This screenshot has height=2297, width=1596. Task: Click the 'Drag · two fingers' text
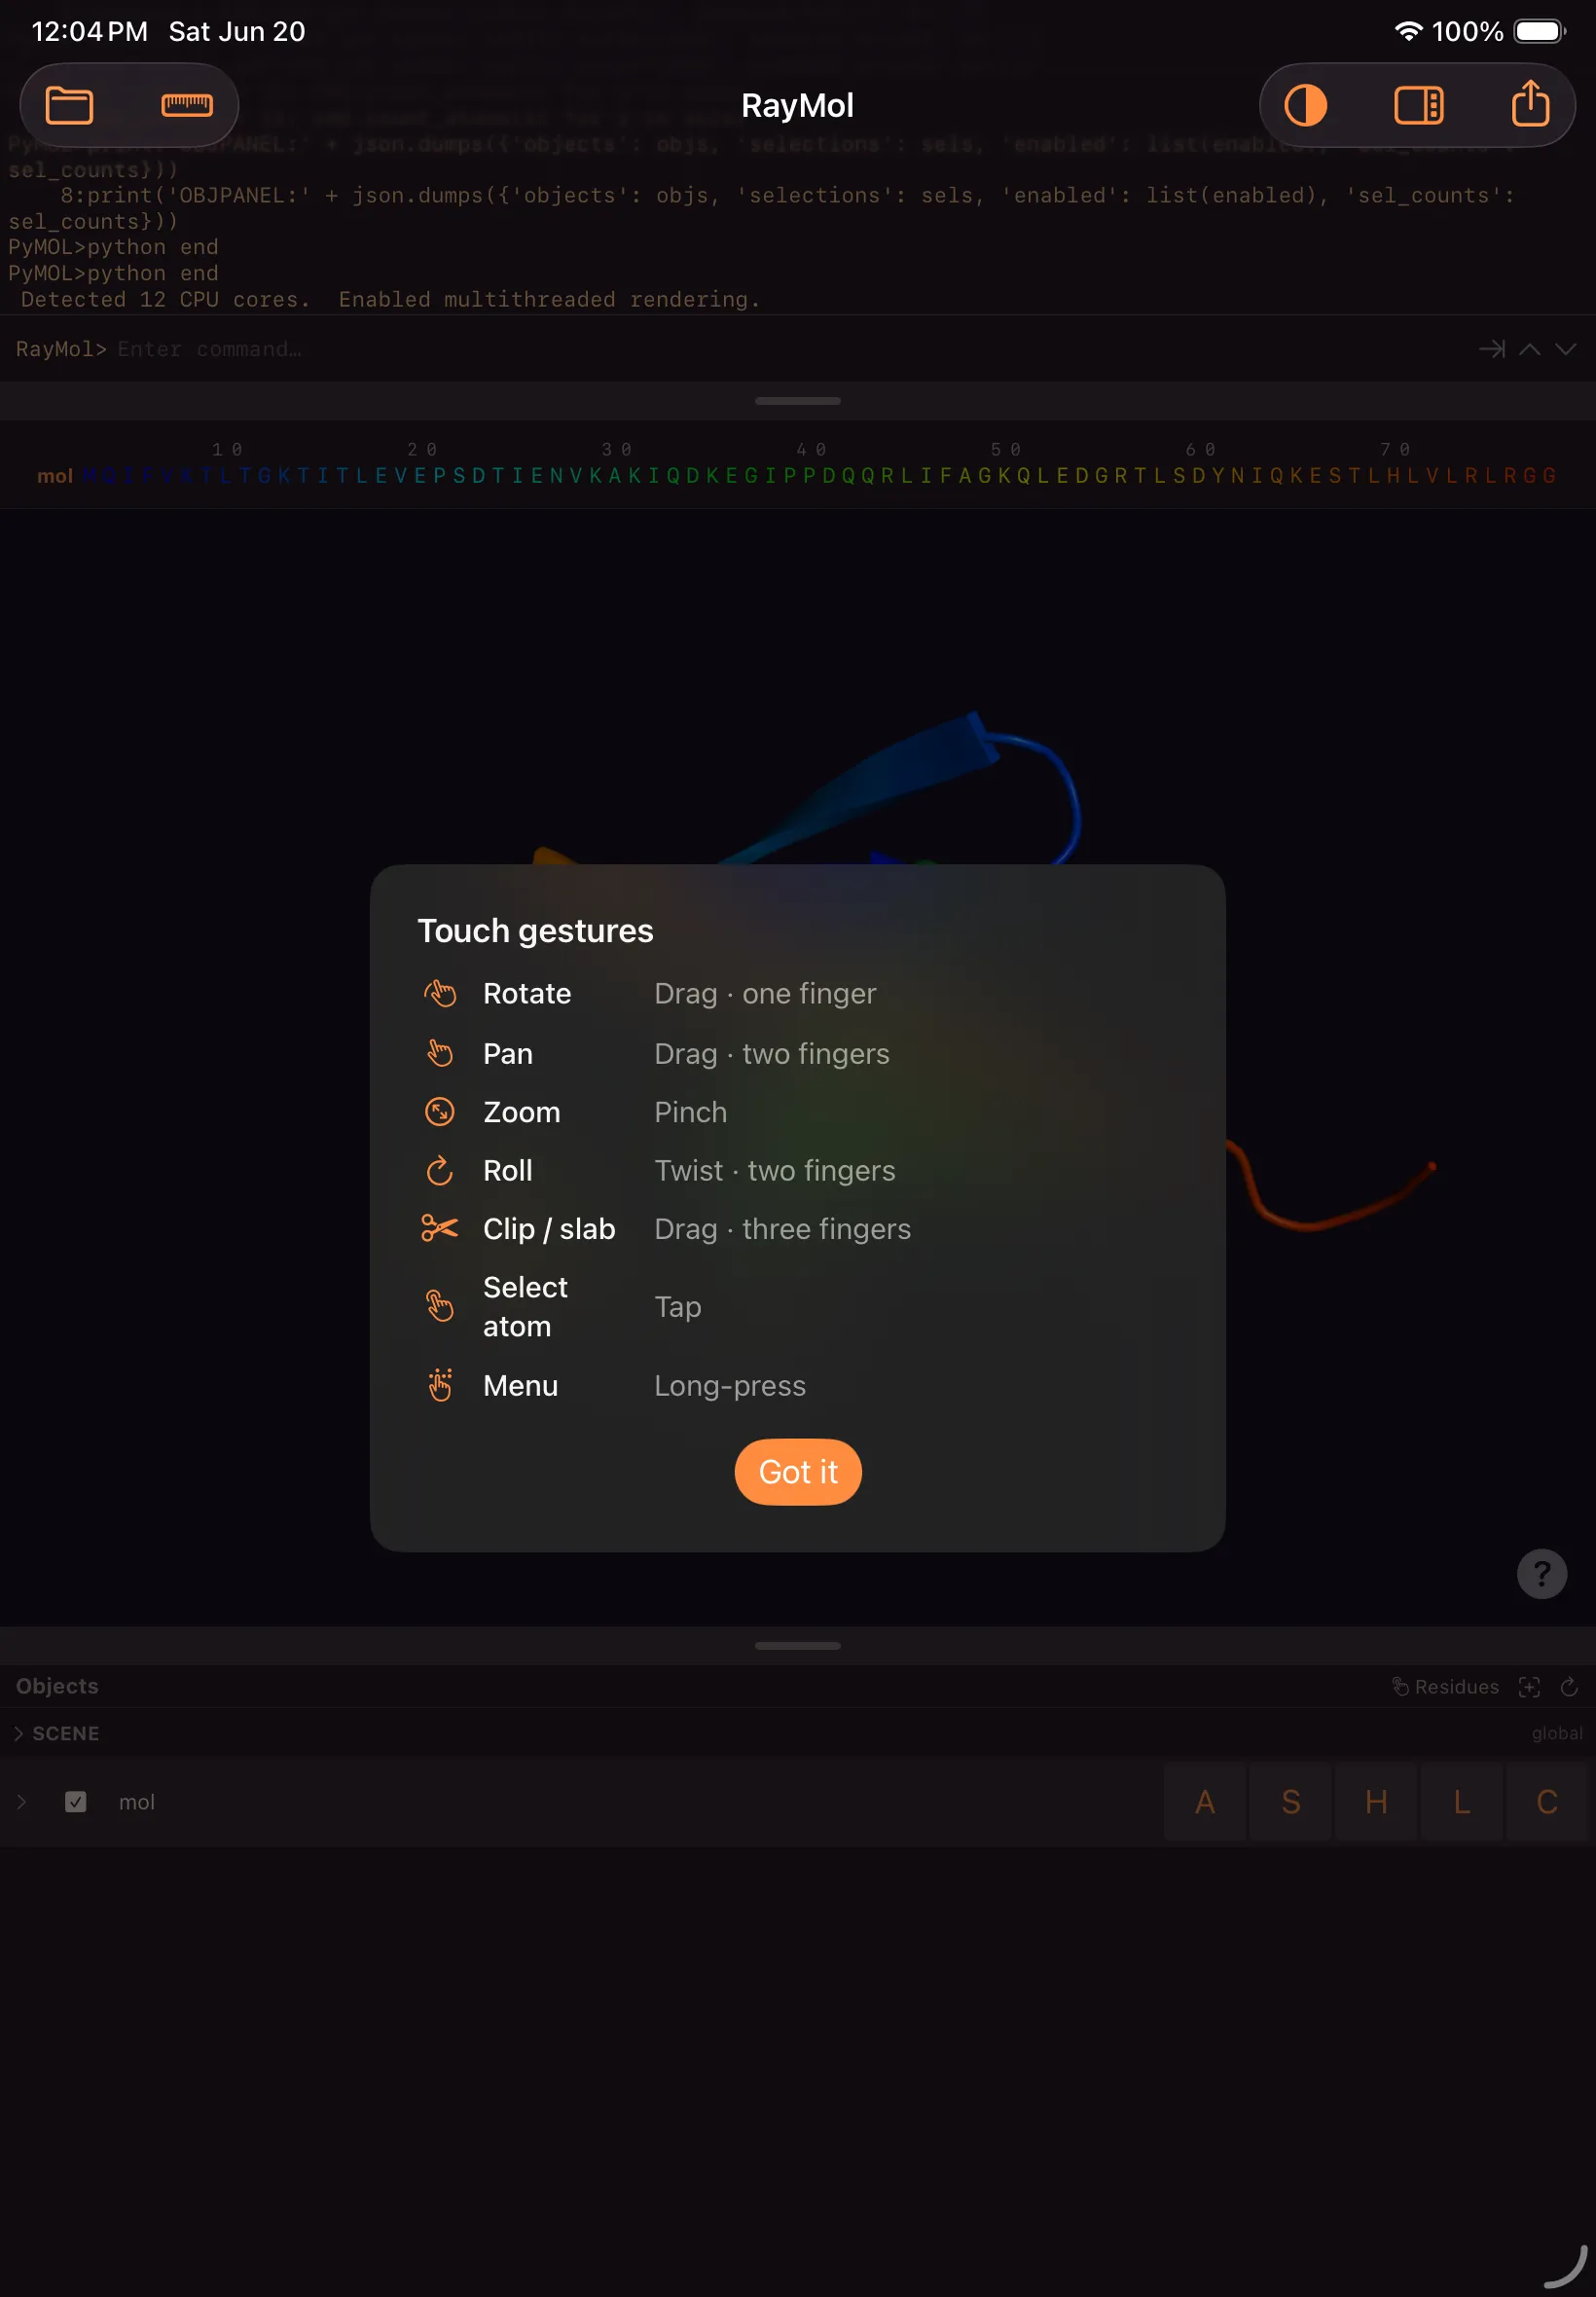pyautogui.click(x=771, y=1053)
